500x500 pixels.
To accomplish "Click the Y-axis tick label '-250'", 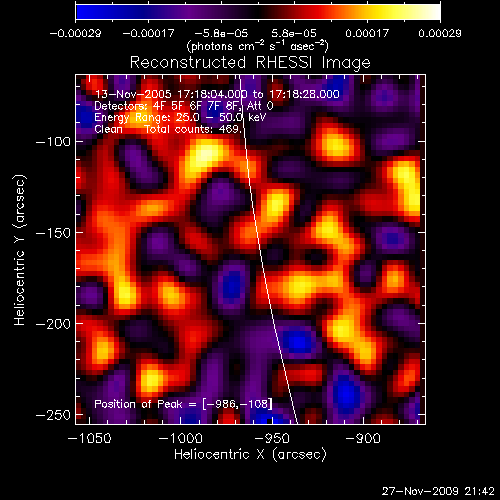I will click(53, 415).
